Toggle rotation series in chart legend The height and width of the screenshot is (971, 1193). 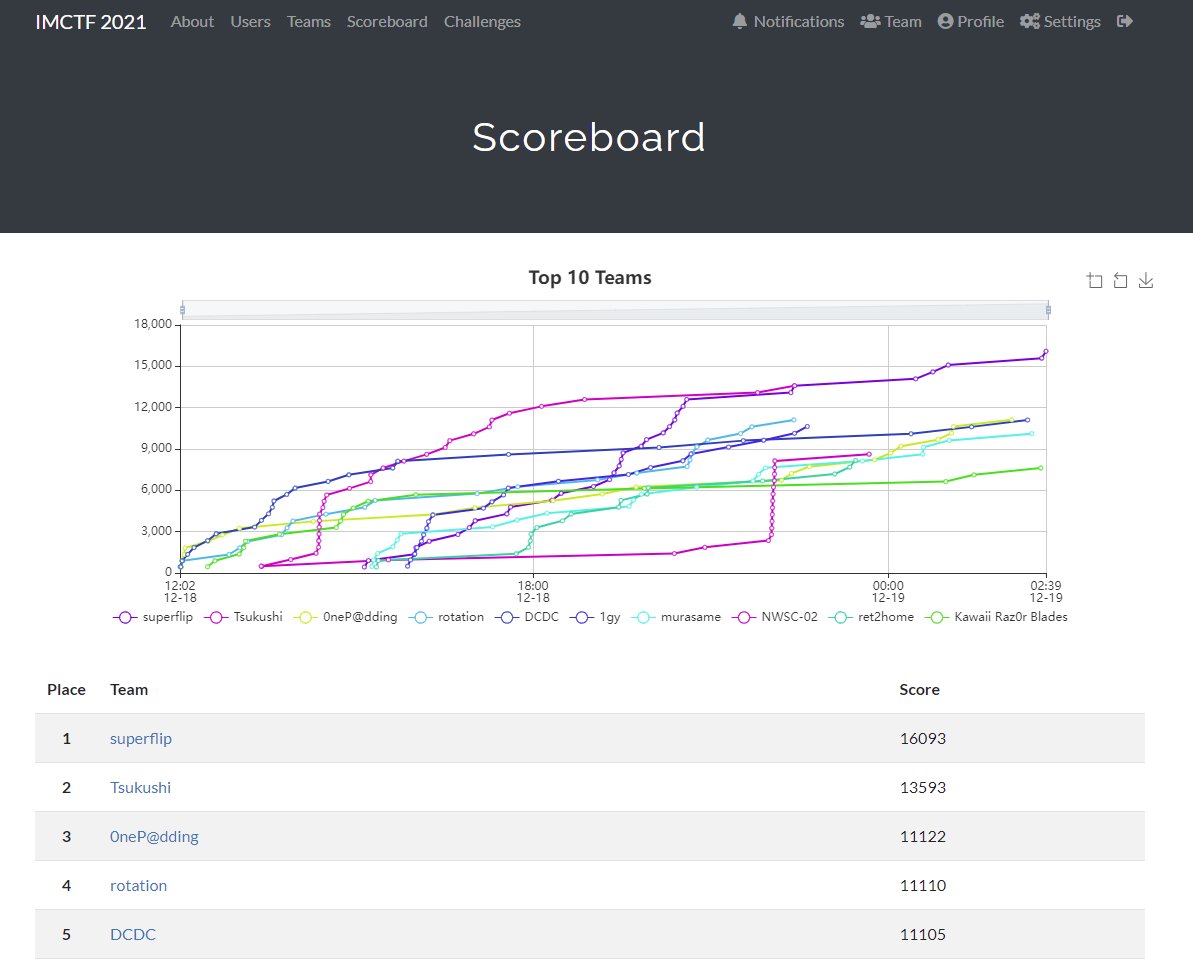[x=446, y=617]
